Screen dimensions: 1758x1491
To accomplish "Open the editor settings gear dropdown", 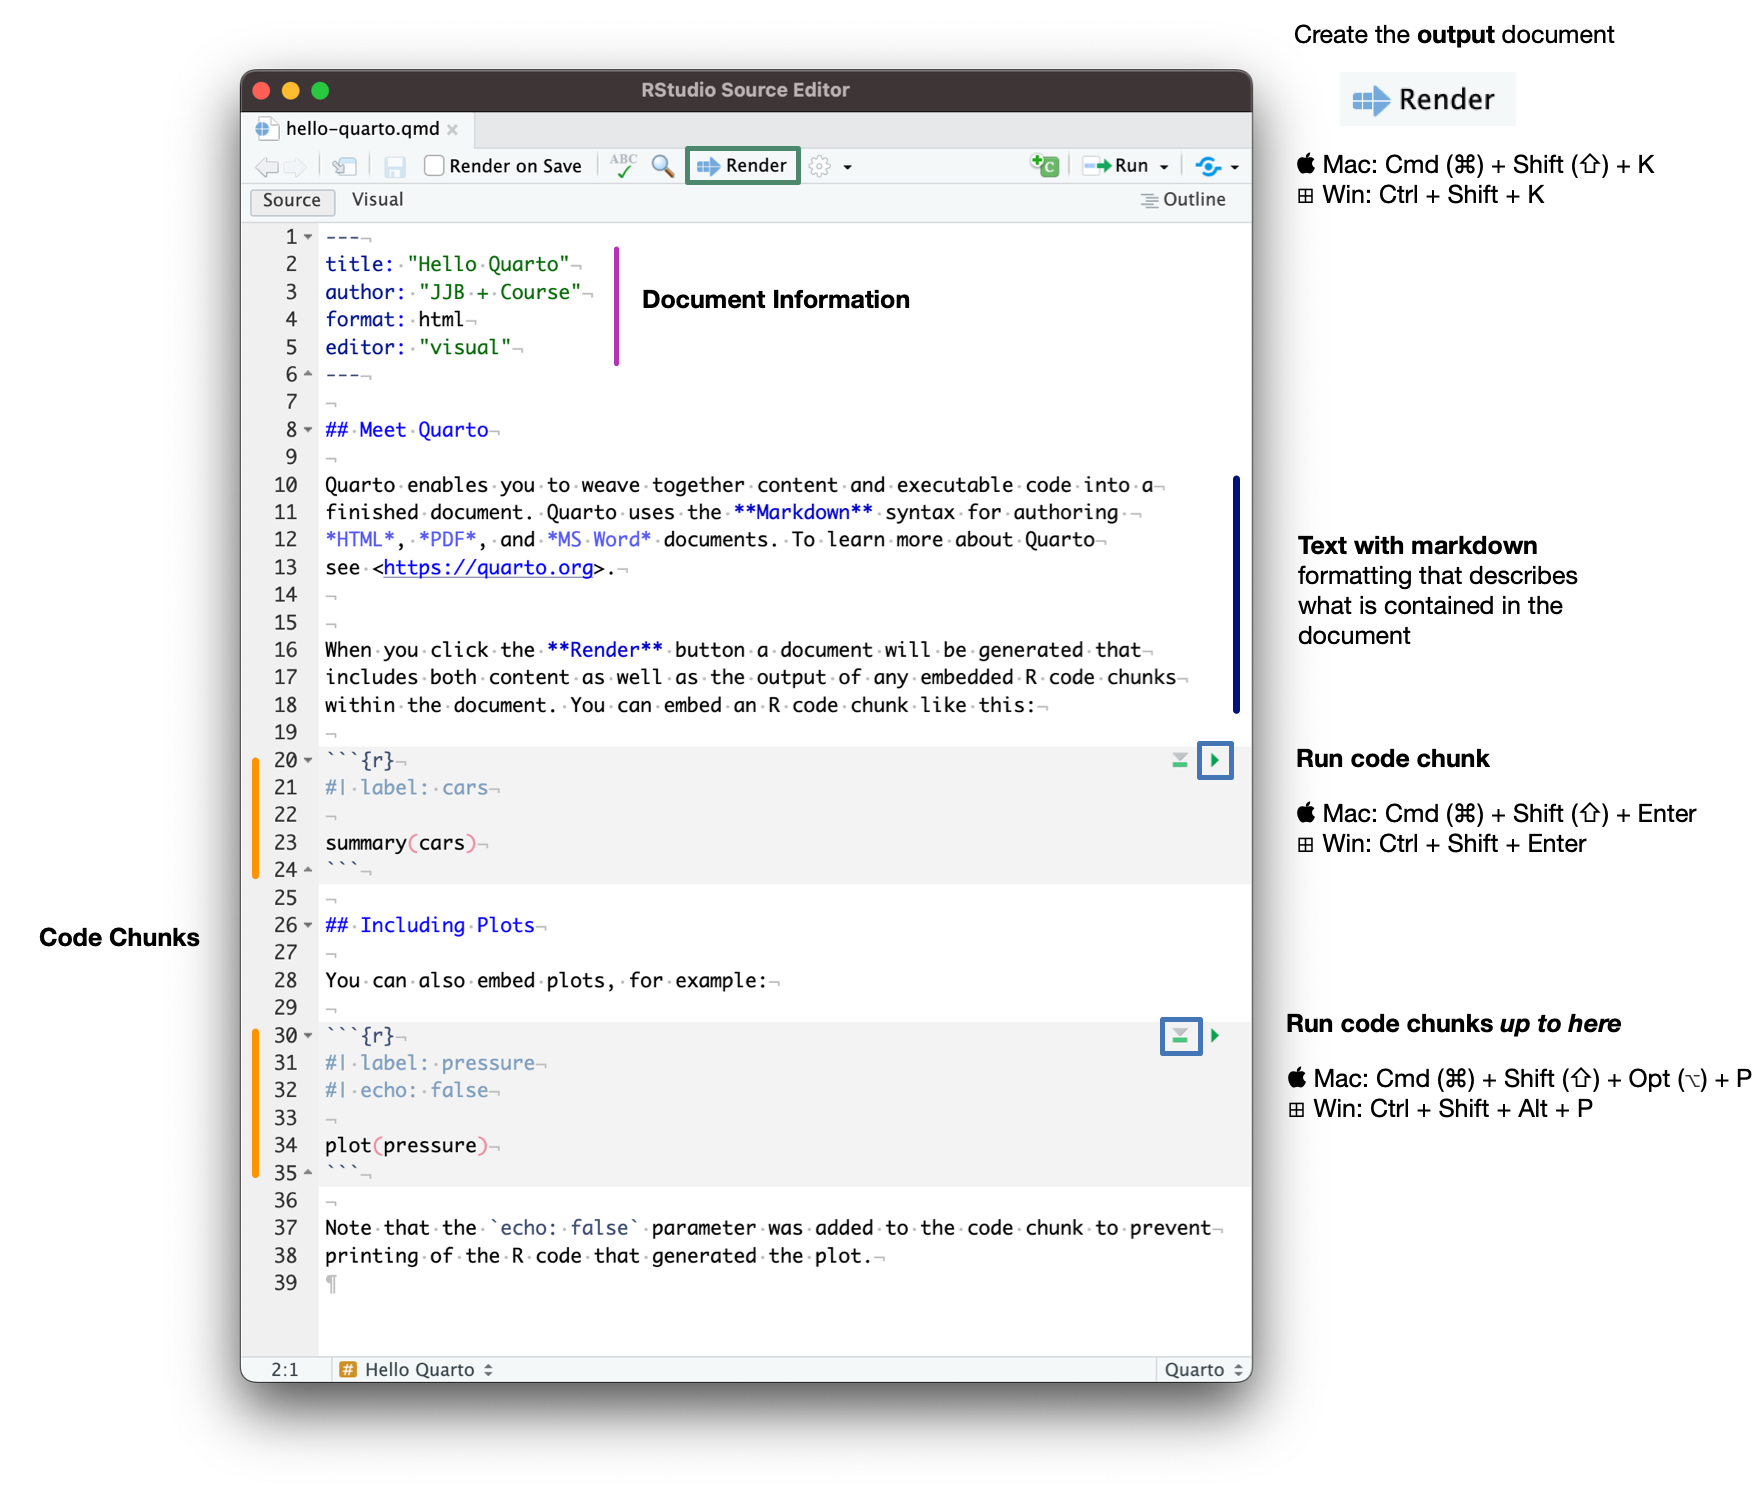I will click(x=827, y=166).
